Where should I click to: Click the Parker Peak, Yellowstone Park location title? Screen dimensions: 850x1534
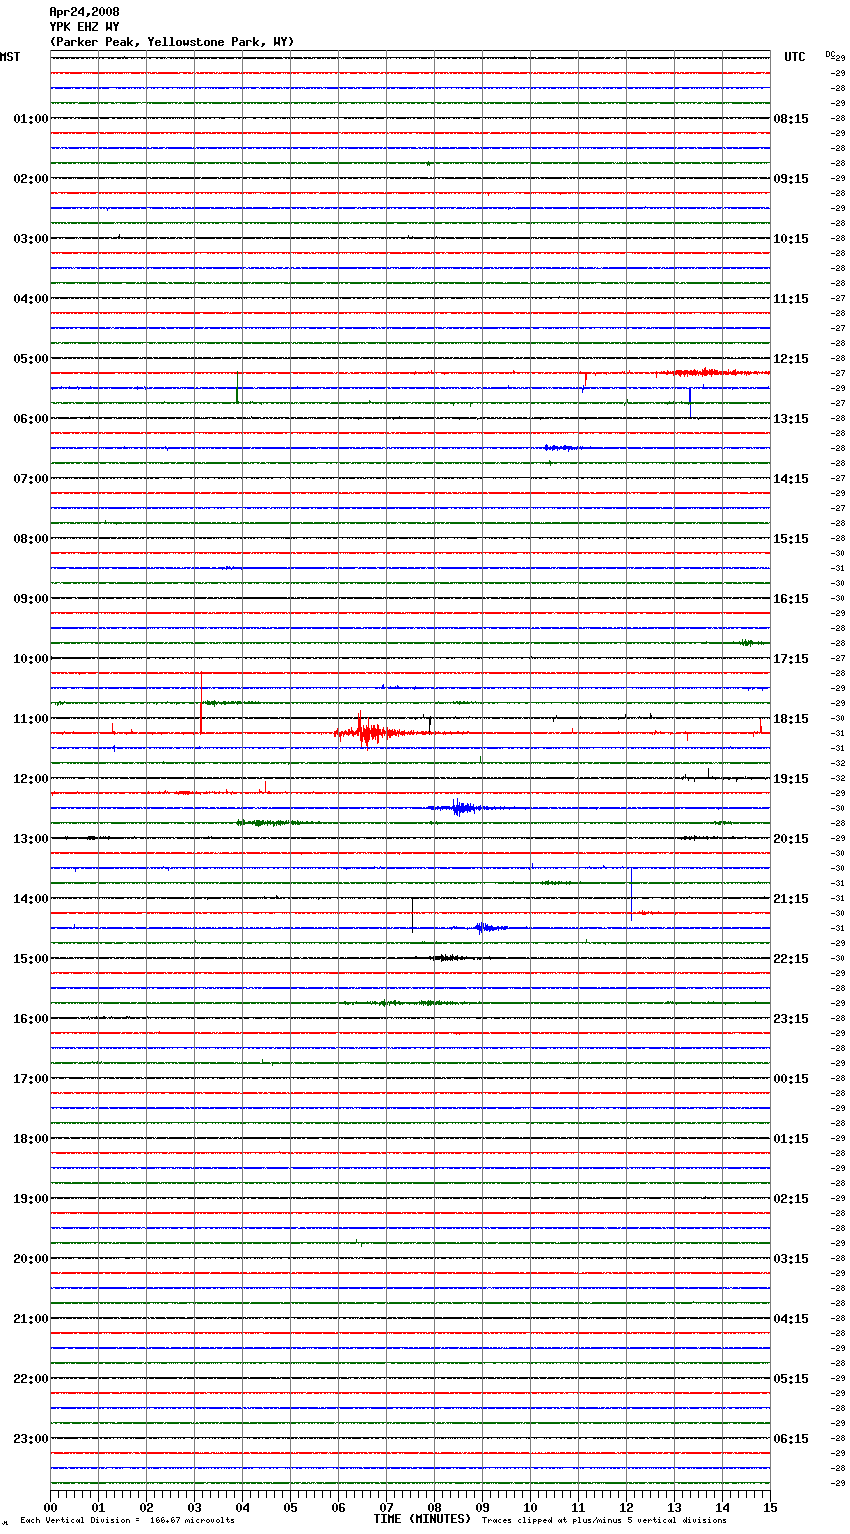click(x=172, y=42)
